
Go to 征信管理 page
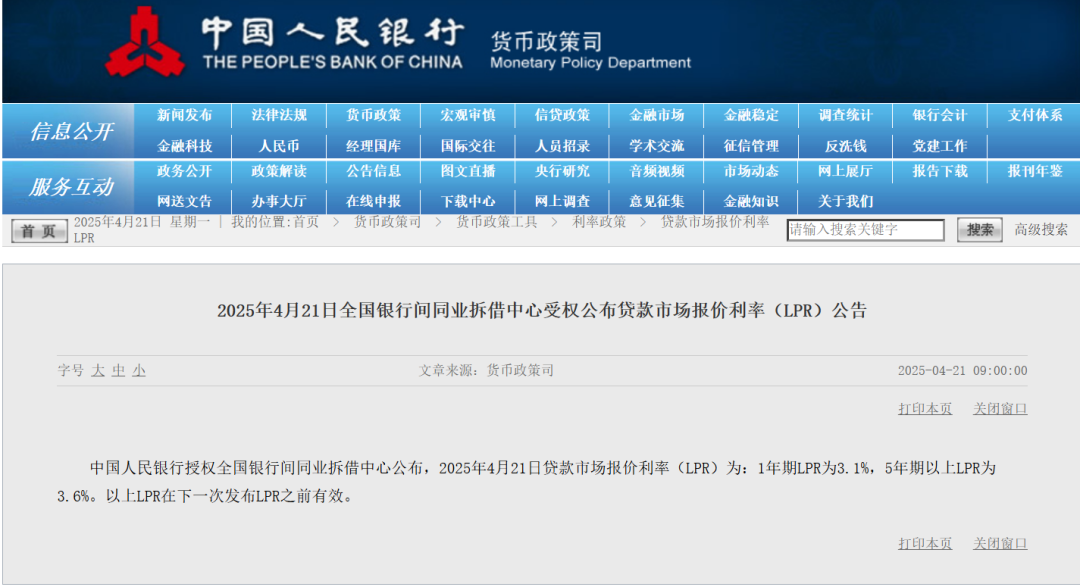[x=751, y=146]
